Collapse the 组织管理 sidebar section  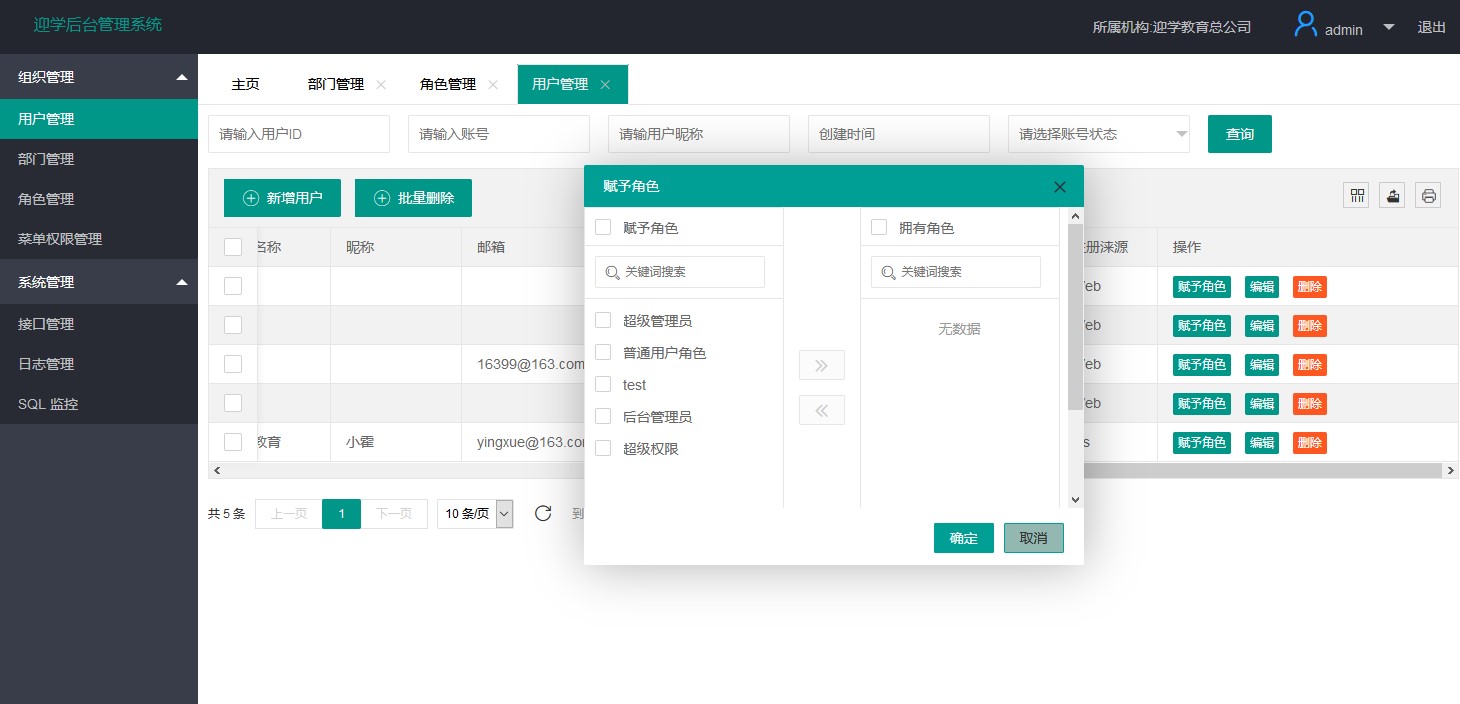click(181, 77)
